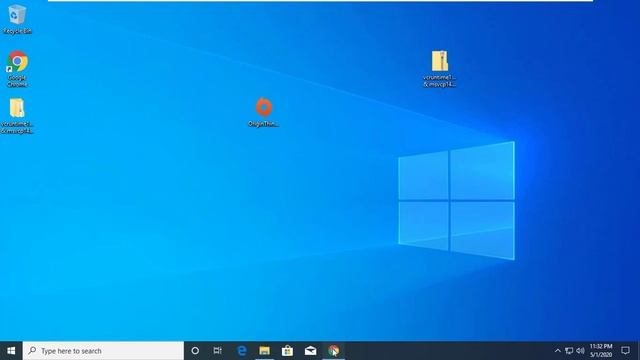Open the Action Center notifications icon

tap(625, 351)
